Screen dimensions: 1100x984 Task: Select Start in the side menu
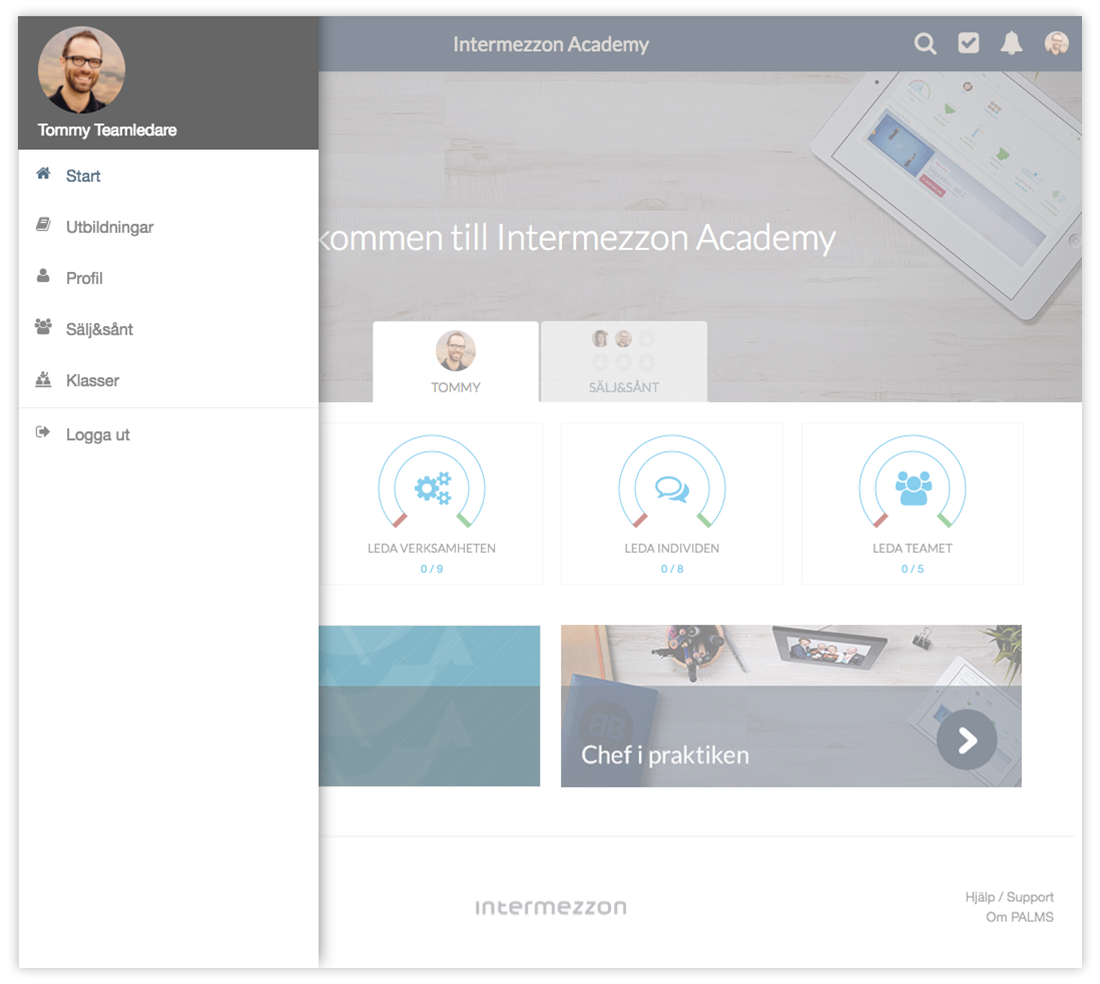tap(168, 175)
